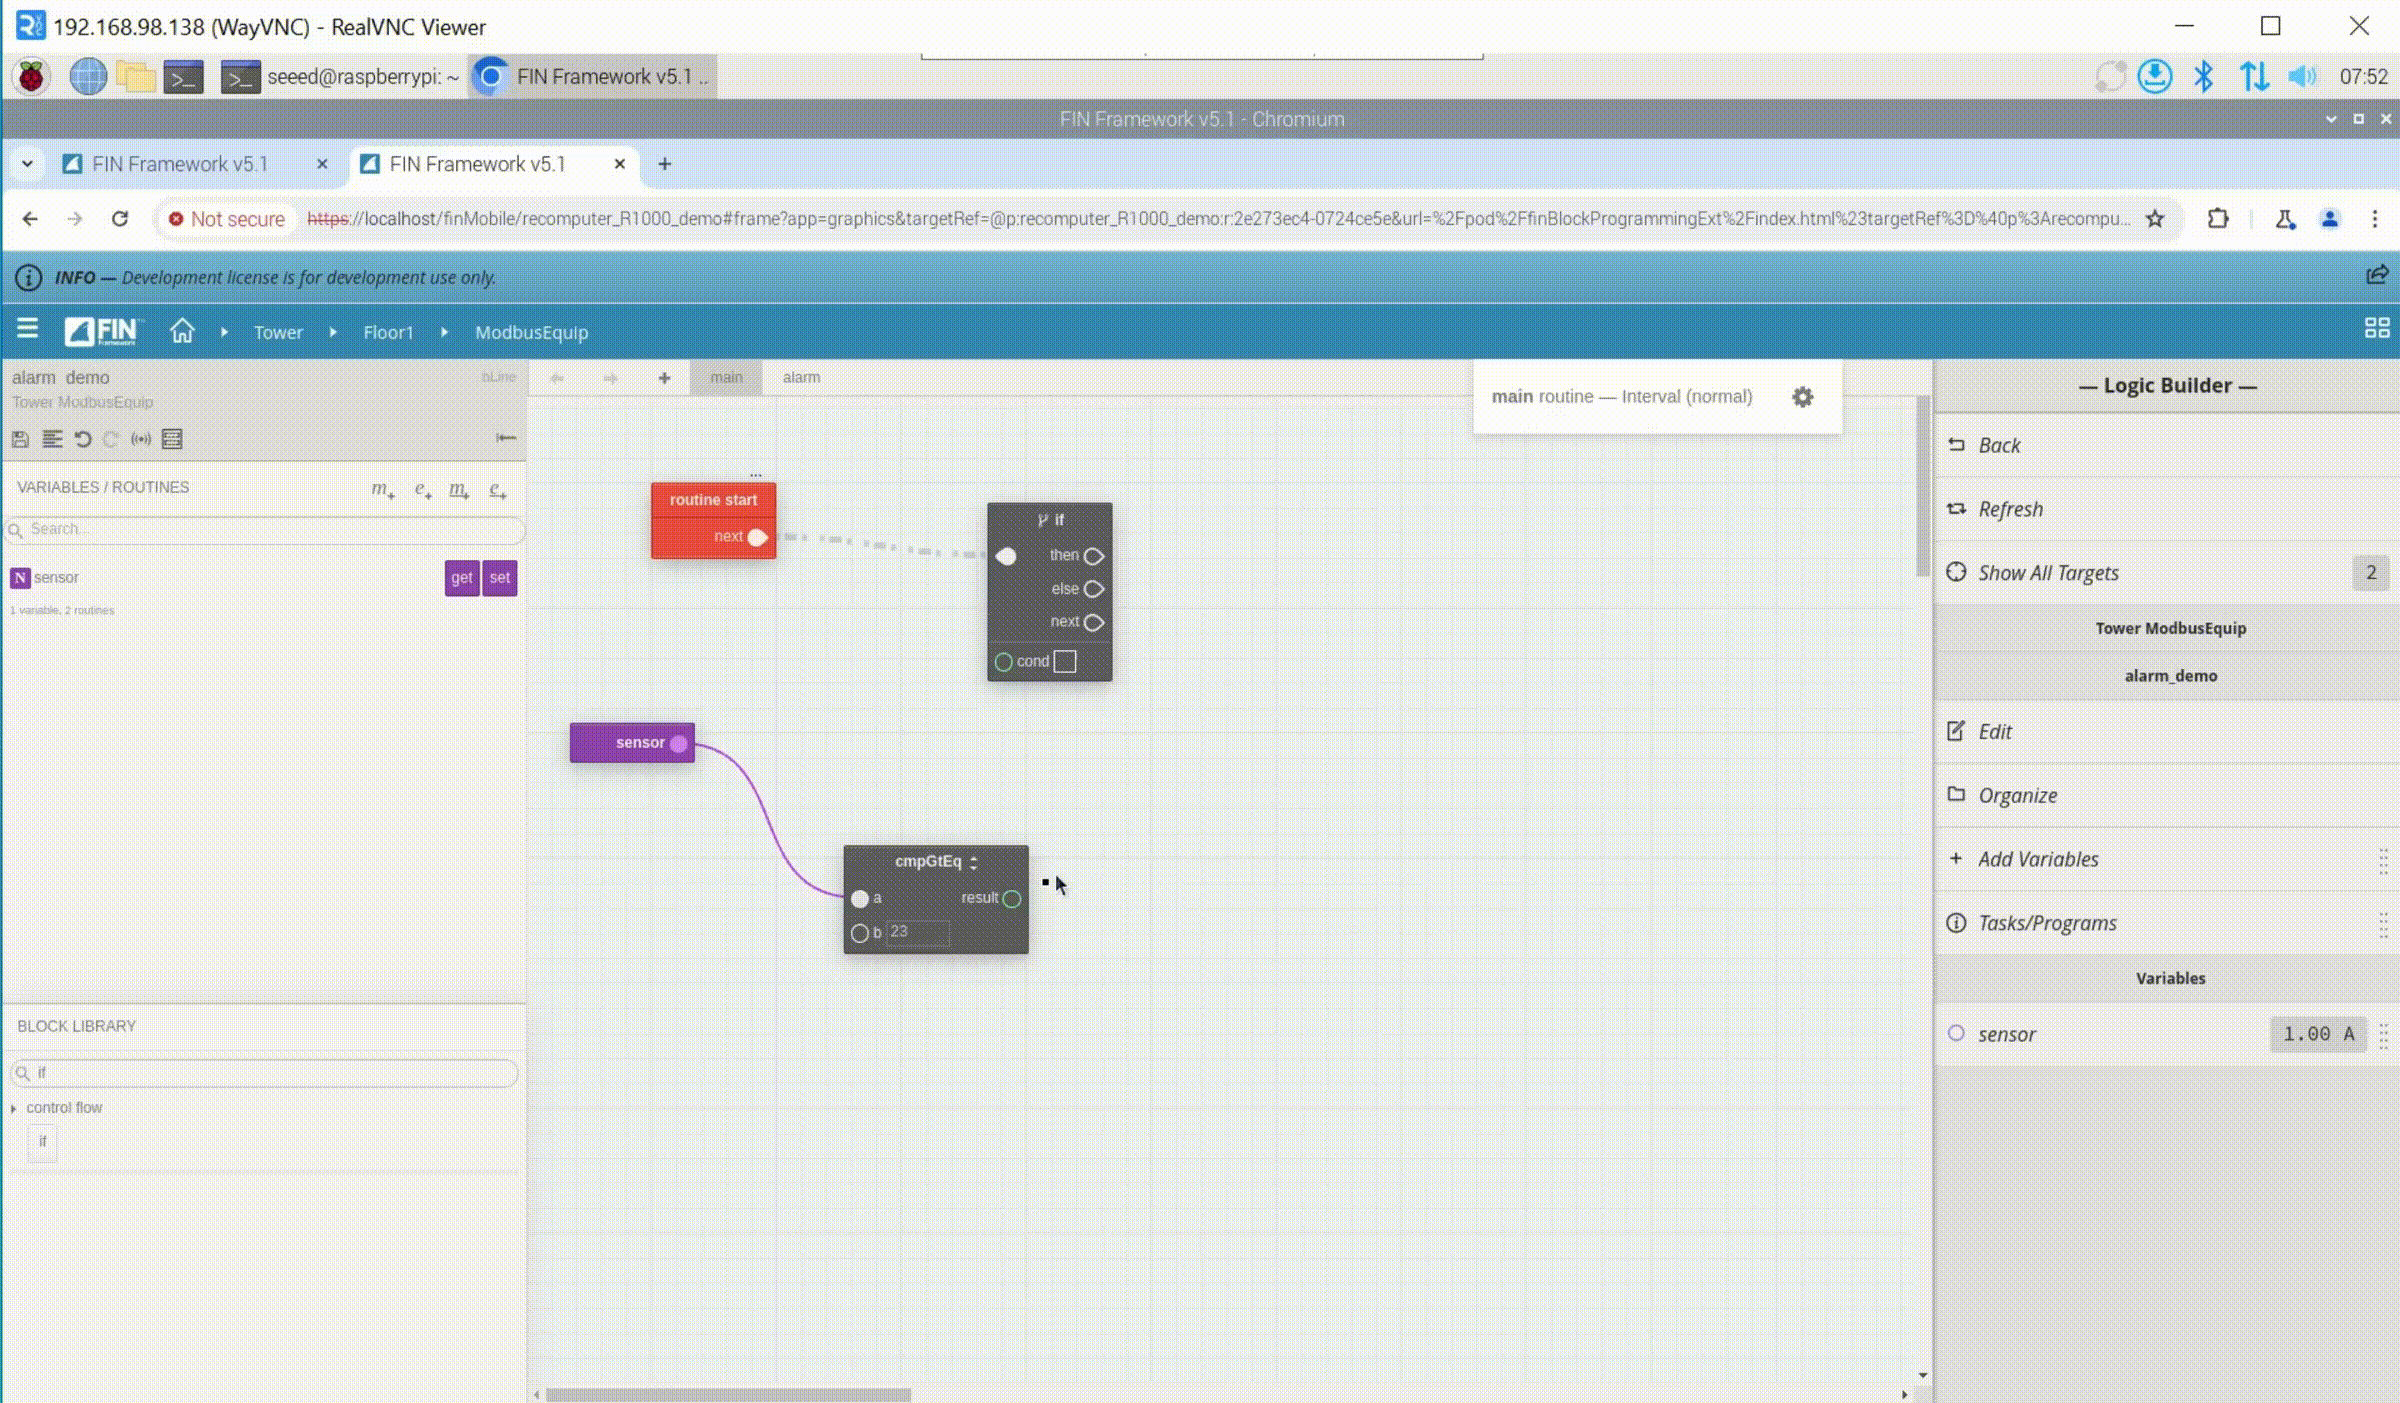Click the FIN home icon

click(x=182, y=331)
